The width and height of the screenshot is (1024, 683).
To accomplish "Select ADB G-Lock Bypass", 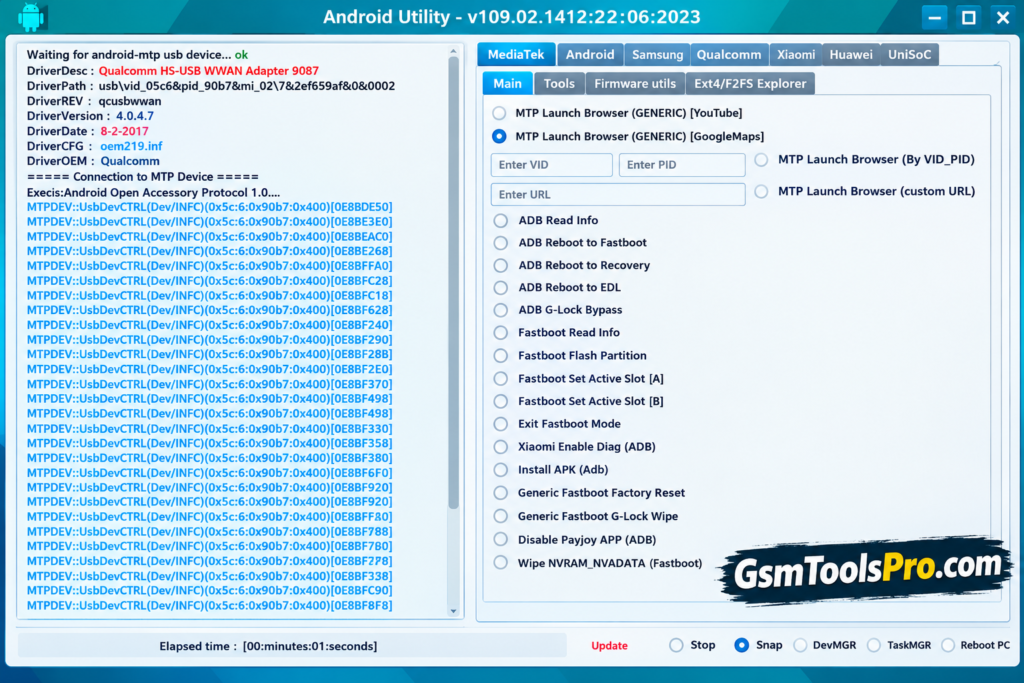I will point(501,310).
